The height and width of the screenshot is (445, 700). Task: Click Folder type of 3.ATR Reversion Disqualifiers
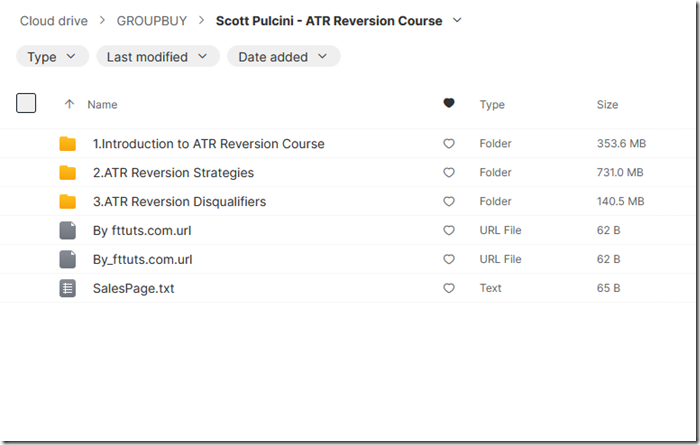click(x=496, y=201)
